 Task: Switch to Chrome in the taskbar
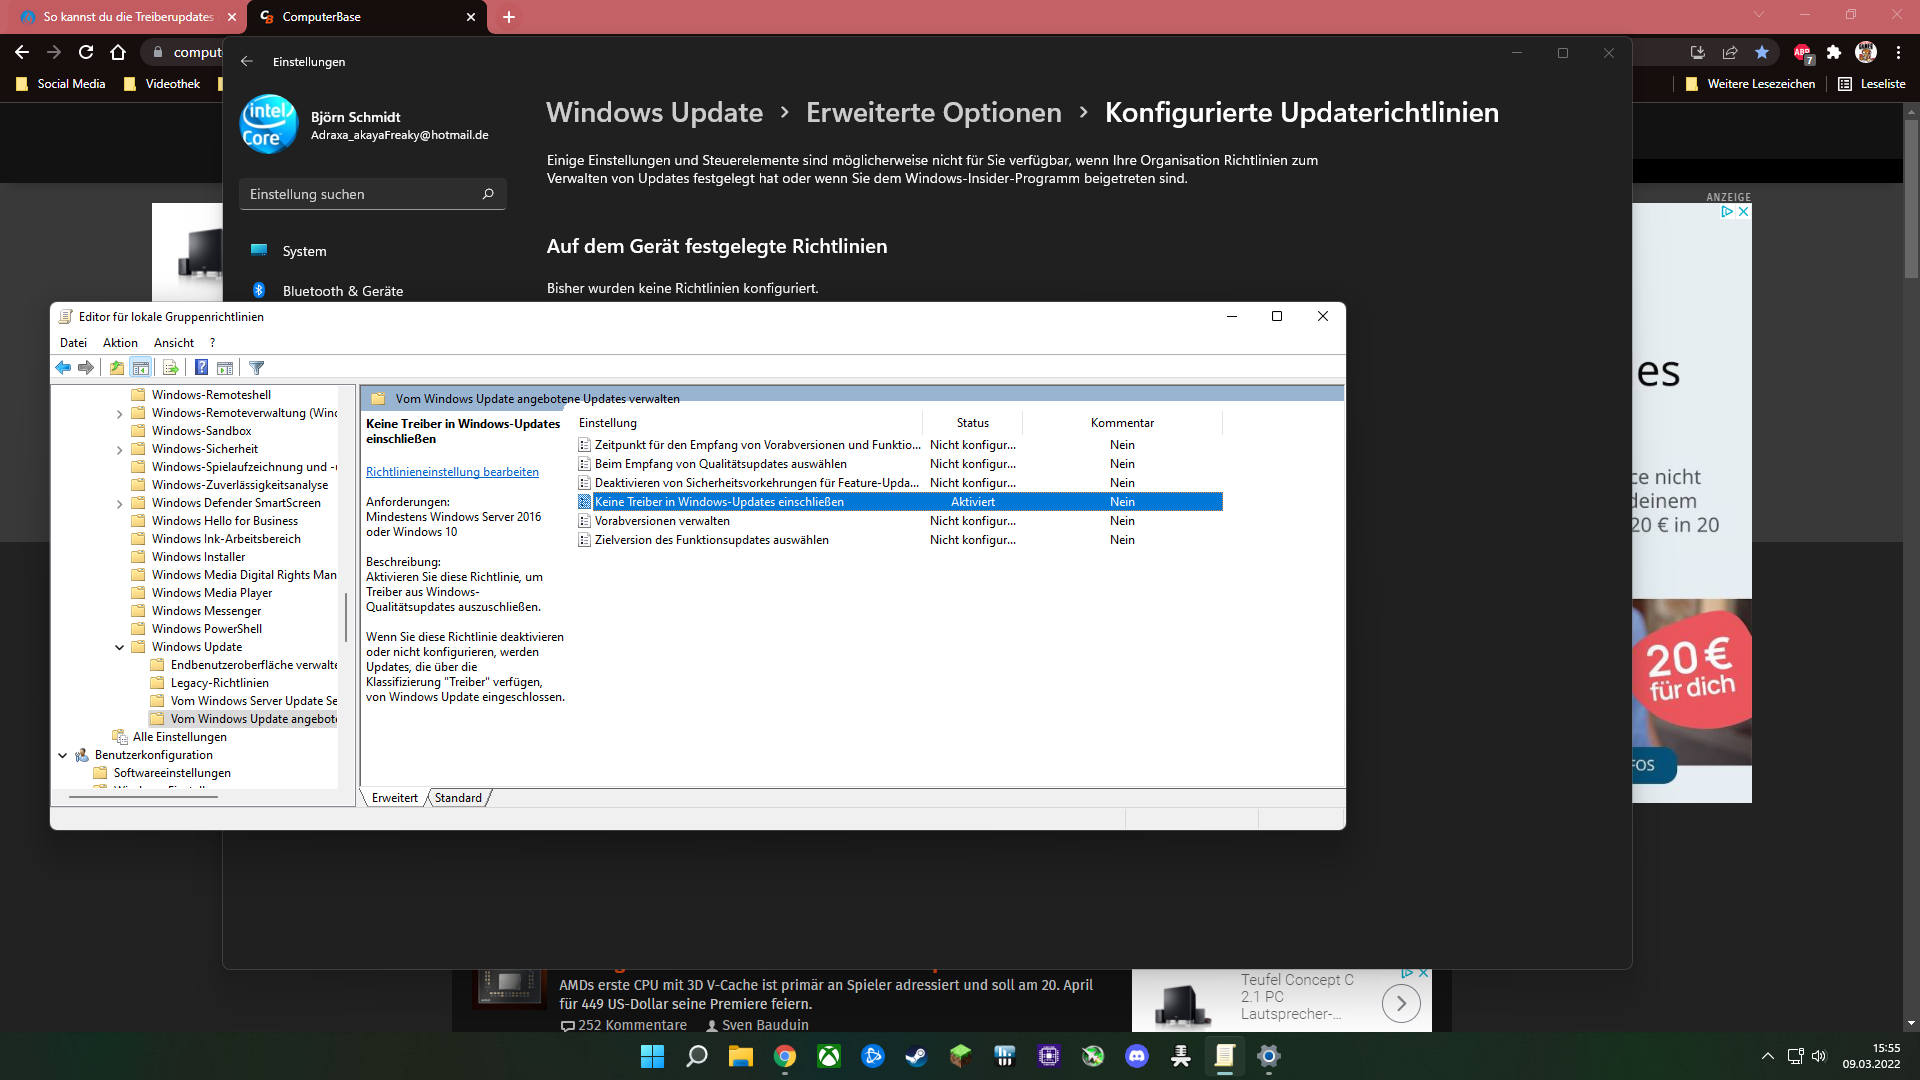785,1056
